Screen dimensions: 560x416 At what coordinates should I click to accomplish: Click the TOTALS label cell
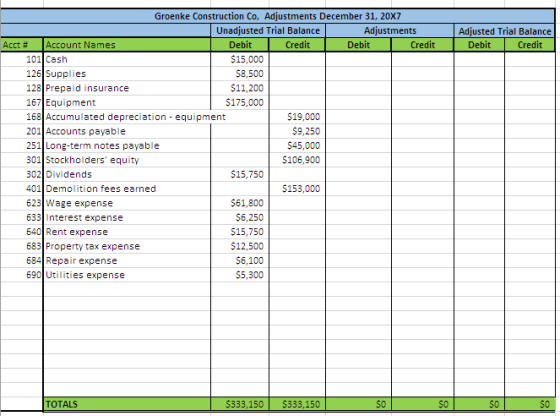point(127,404)
